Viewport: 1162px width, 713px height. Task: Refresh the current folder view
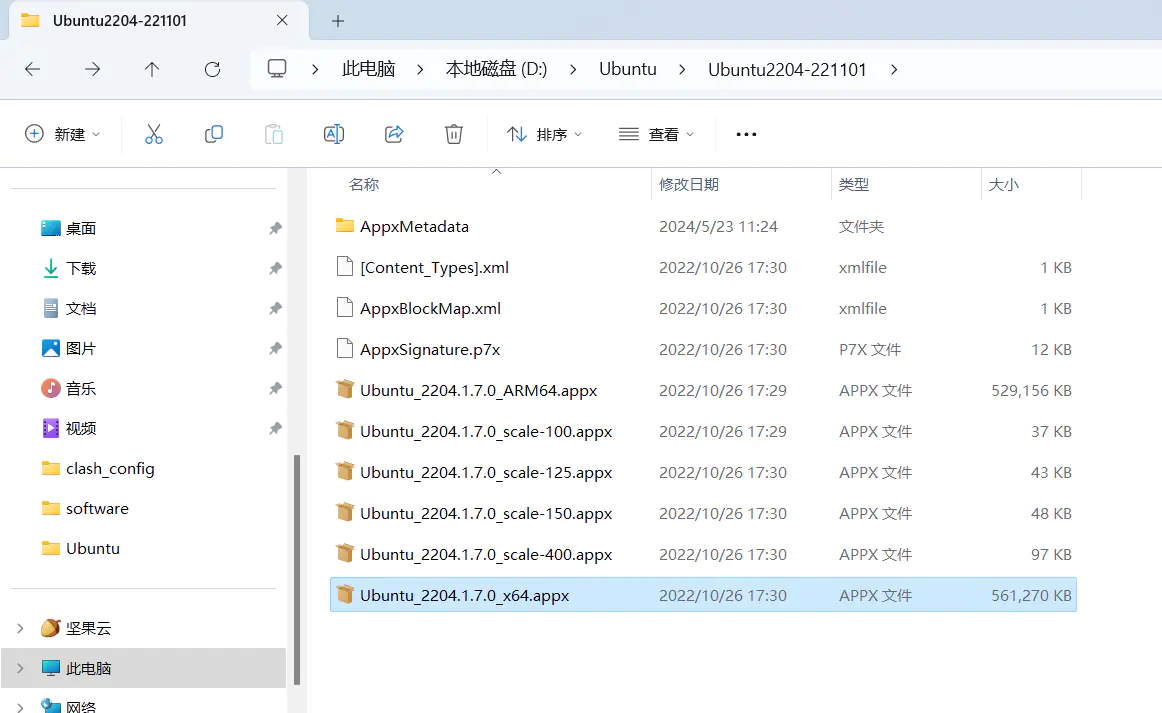(213, 70)
